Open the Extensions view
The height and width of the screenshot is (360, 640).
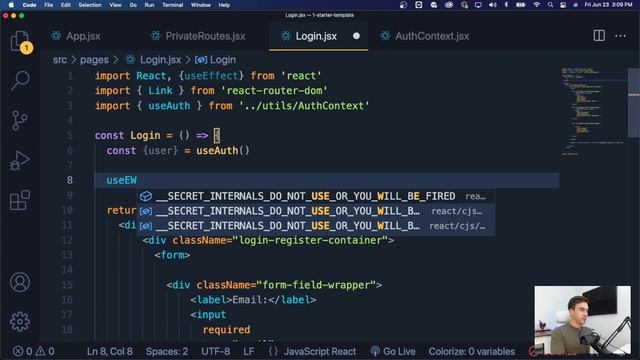pyautogui.click(x=20, y=200)
